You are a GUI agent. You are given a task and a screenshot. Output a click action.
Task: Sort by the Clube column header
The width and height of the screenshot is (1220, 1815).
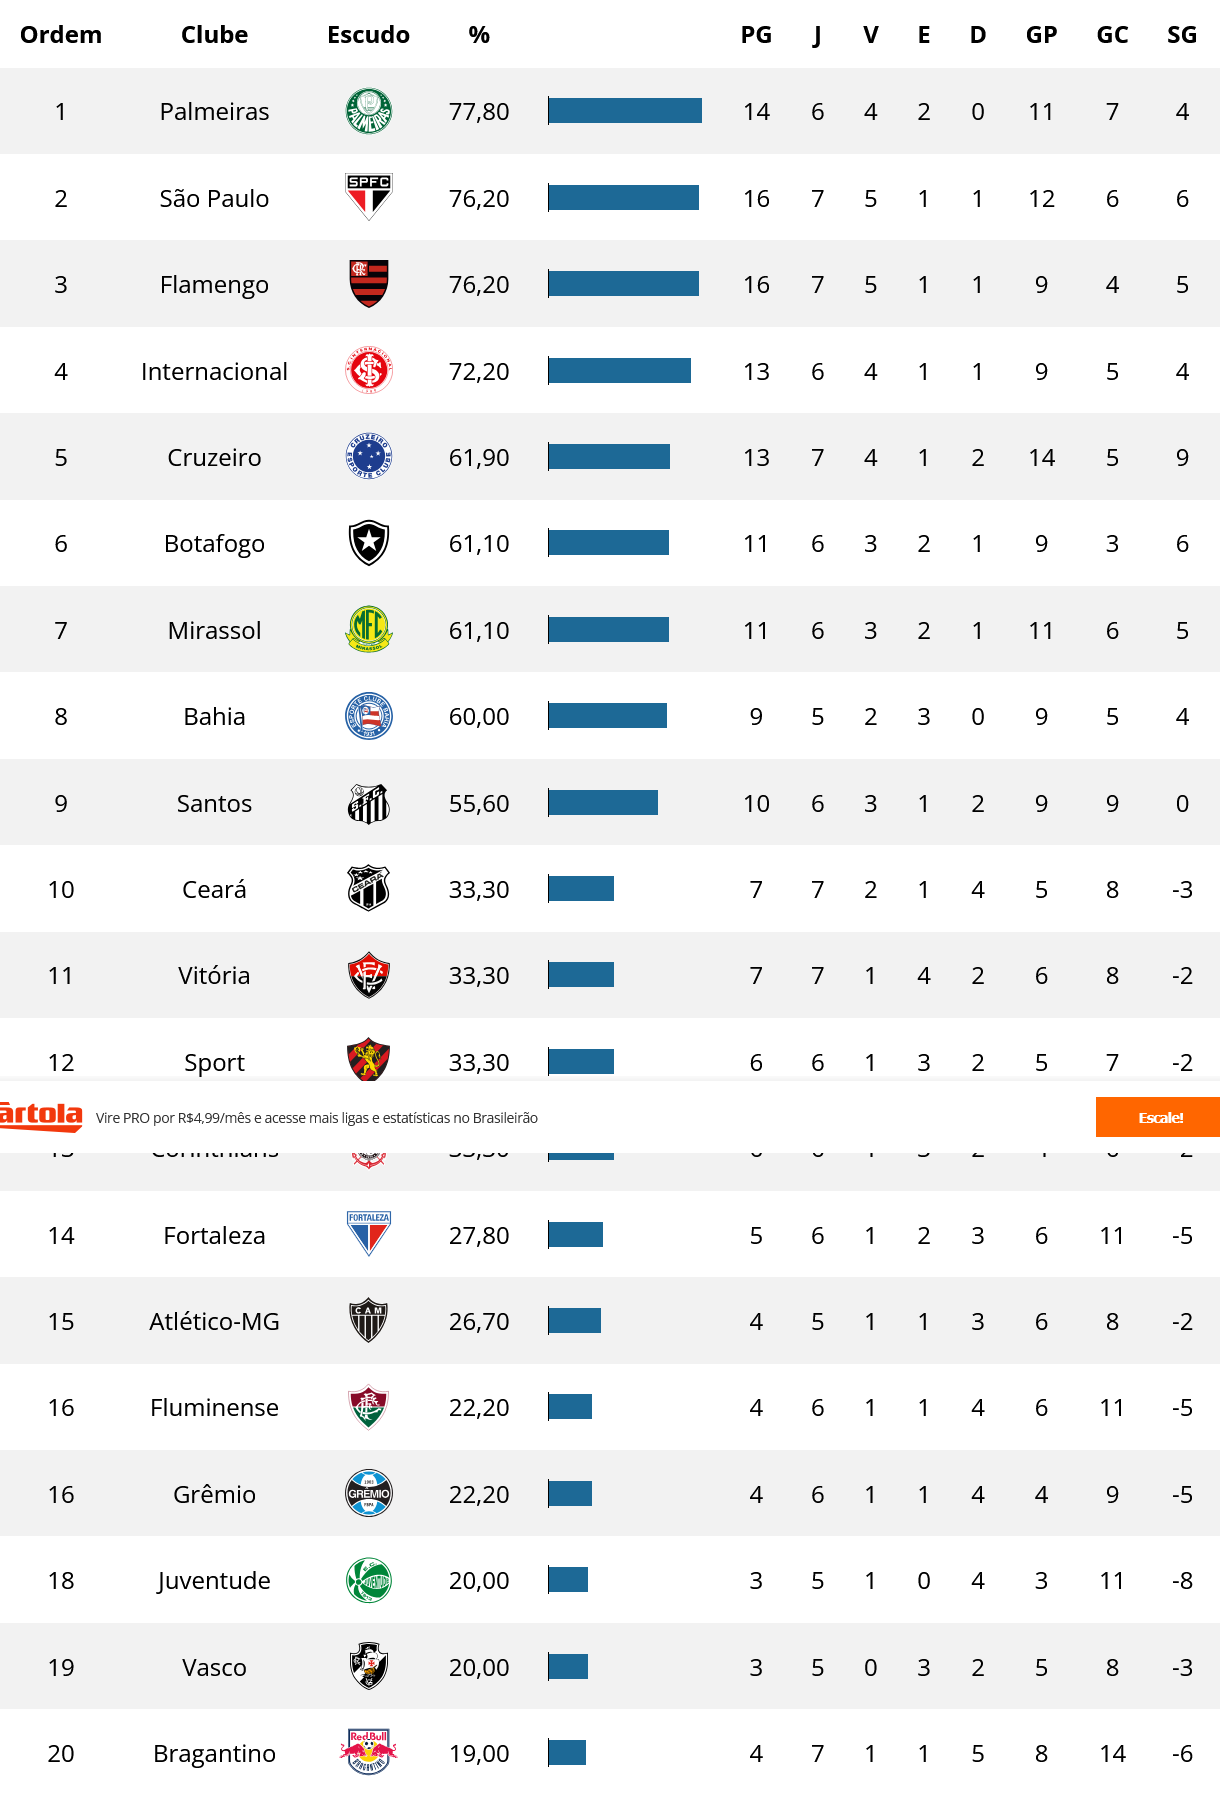point(214,35)
